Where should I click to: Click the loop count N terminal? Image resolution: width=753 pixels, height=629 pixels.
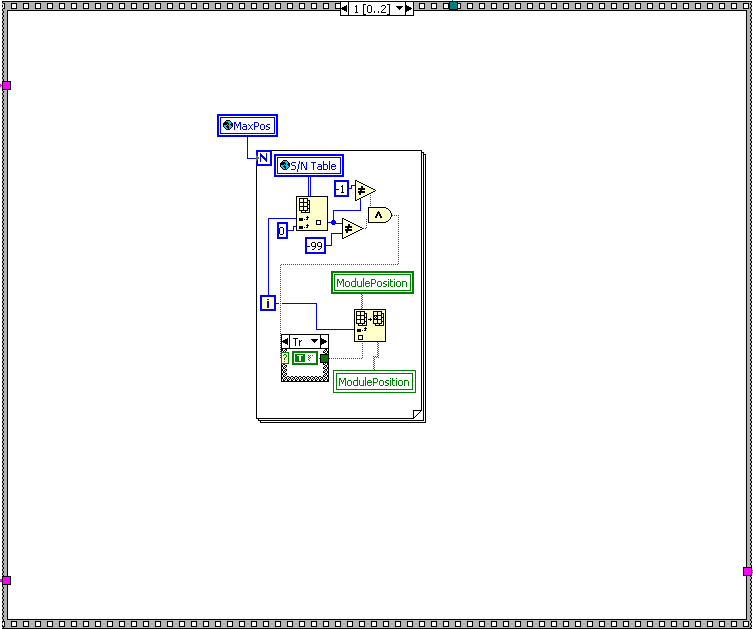[x=263, y=157]
